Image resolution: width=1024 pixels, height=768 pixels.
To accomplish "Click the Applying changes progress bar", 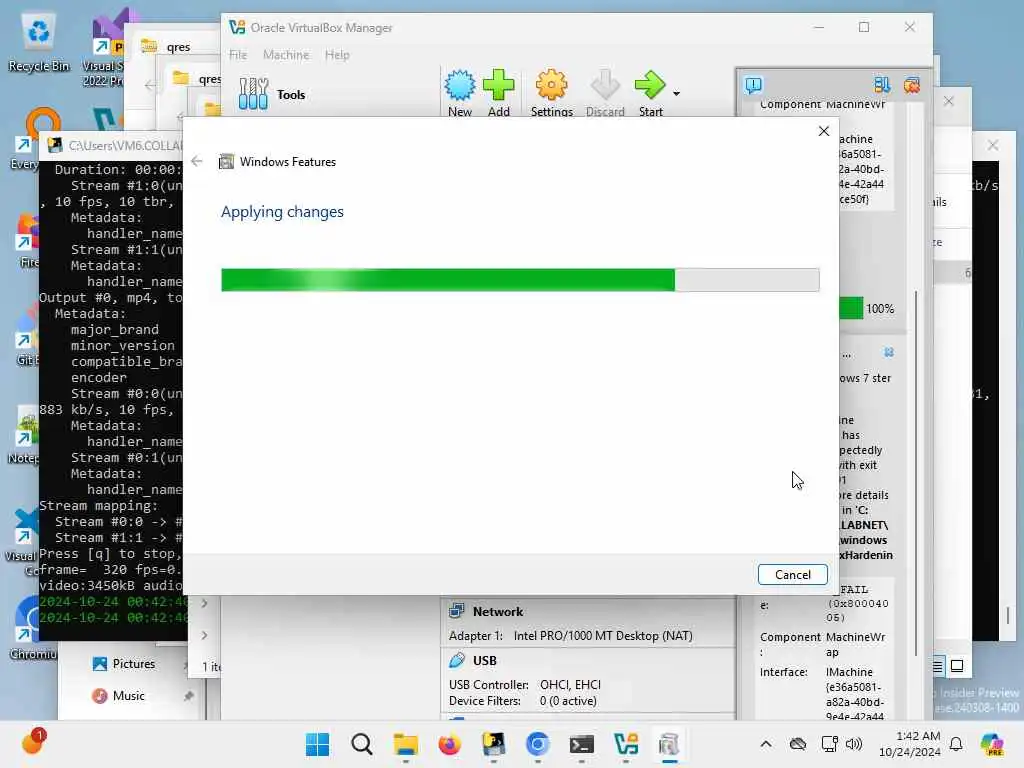I will coord(520,280).
